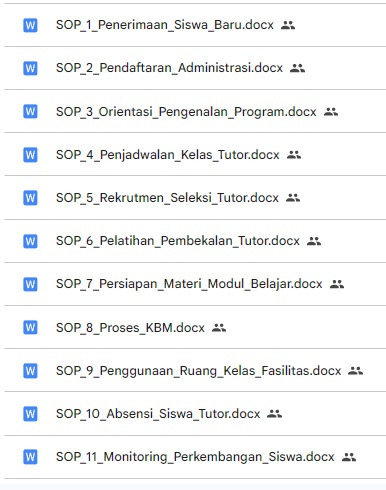This screenshot has width=386, height=490.
Task: Click shared-people icon on SOP_7_Persiapan_Materi_Modul_Belajar row
Action: tap(337, 284)
